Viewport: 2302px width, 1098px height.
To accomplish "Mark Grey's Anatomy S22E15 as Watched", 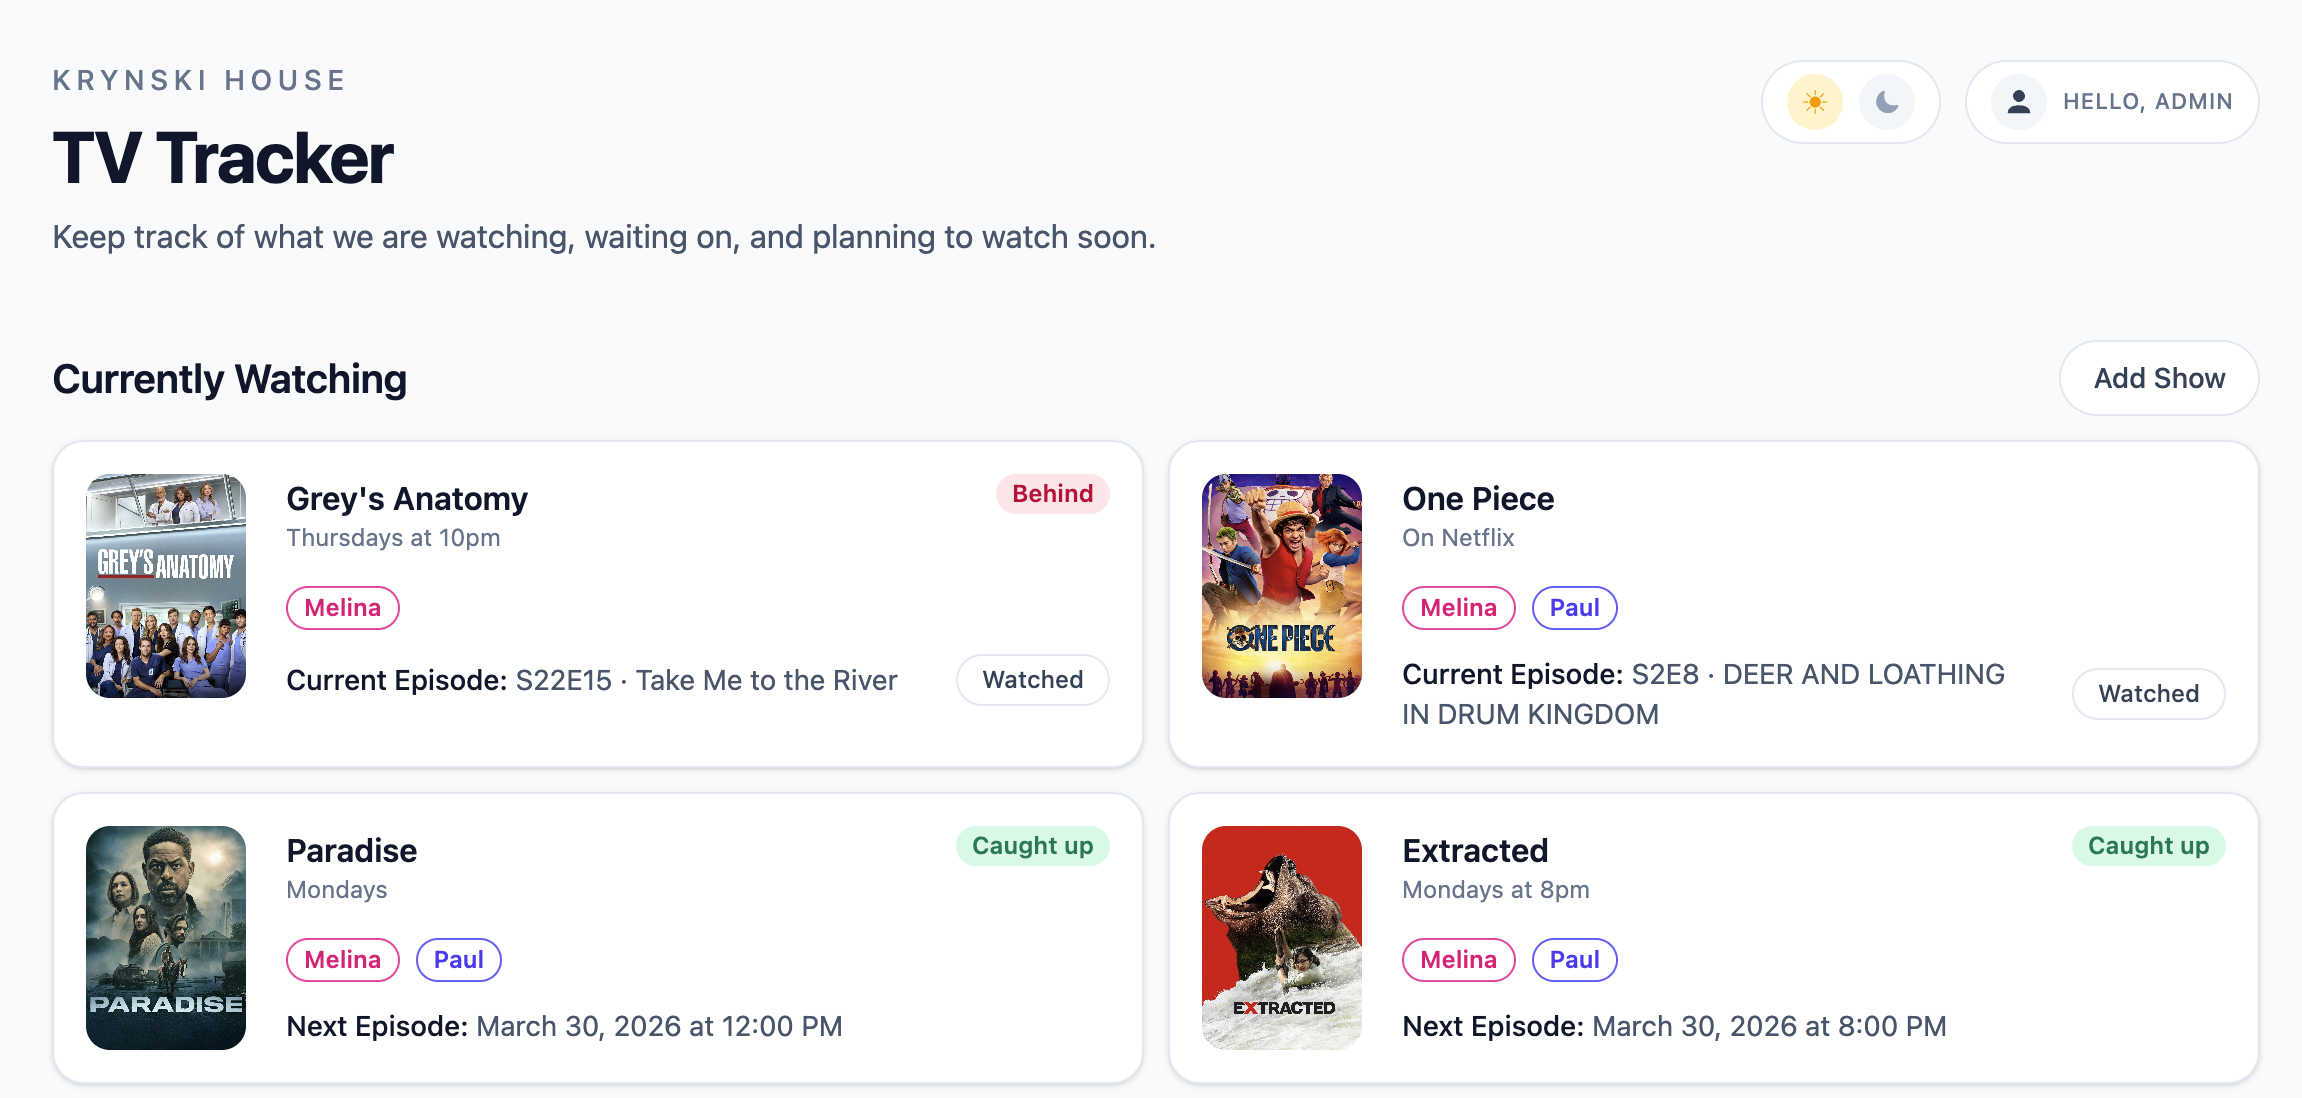I will pyautogui.click(x=1032, y=680).
